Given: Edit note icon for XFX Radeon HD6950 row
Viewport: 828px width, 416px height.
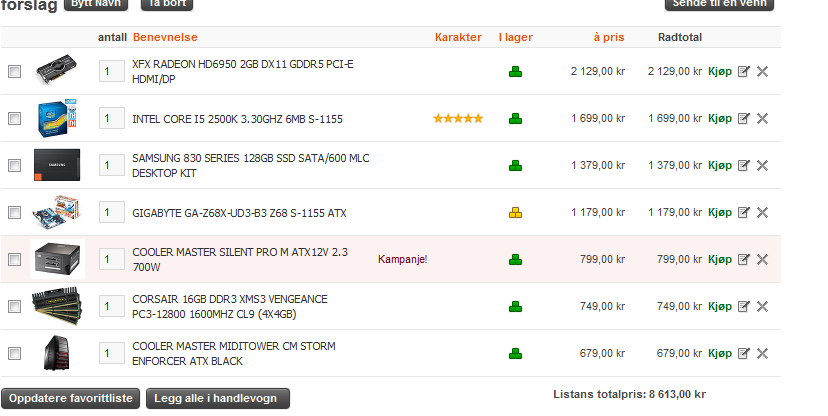Looking at the screenshot, I should pos(744,71).
